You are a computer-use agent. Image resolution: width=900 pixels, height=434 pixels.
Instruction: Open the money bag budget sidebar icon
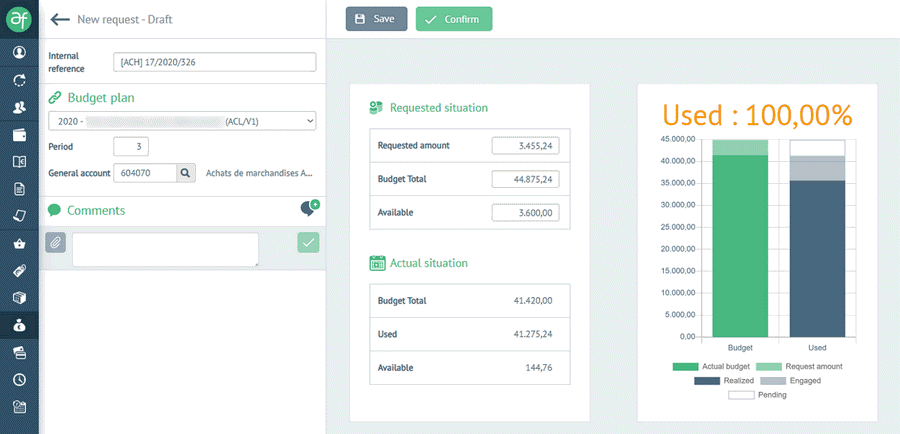[19, 325]
